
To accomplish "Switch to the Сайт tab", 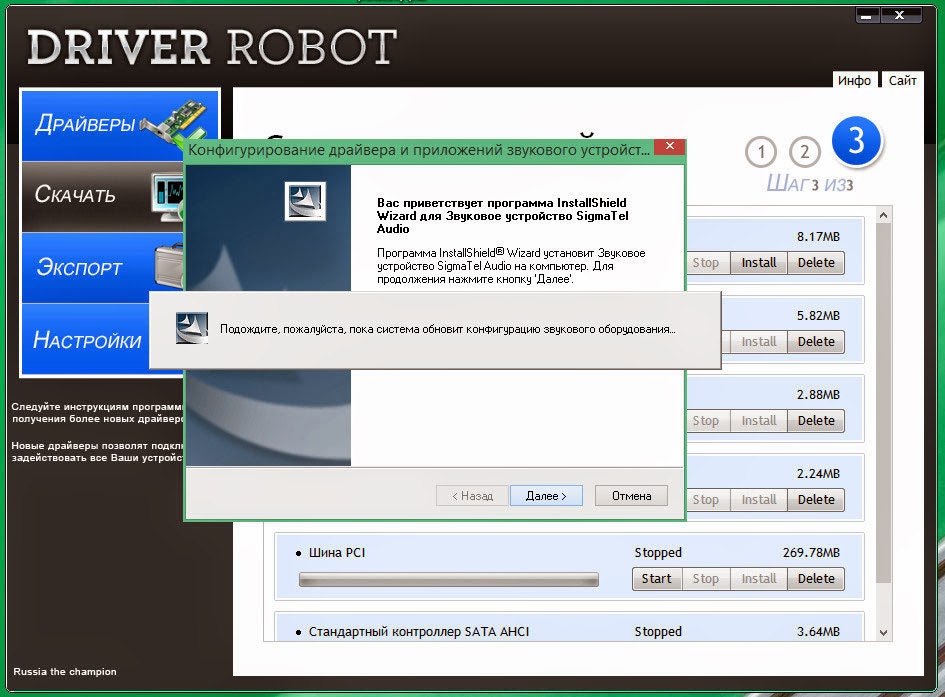I will (x=902, y=80).
